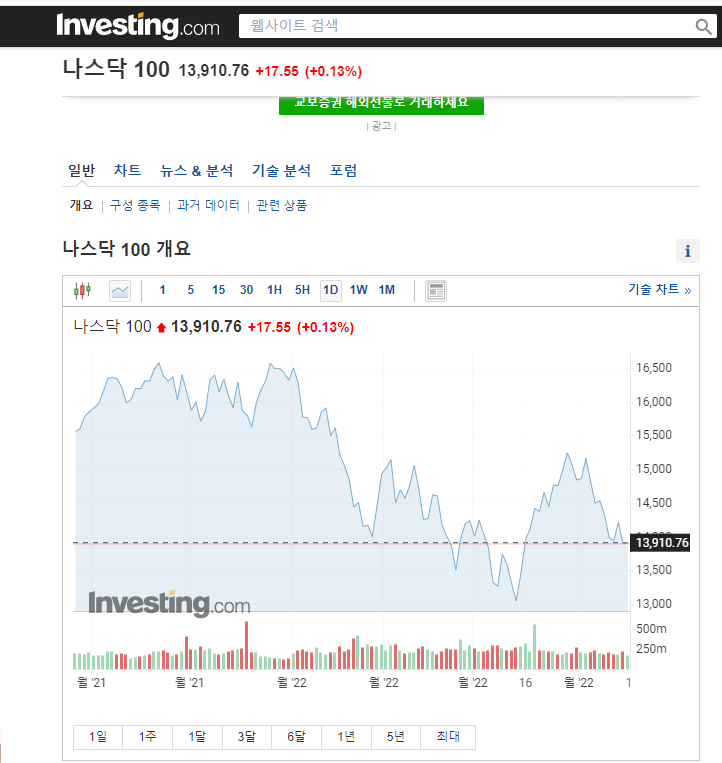Click the blue info icon
The height and width of the screenshot is (763, 722).
pos(687,251)
